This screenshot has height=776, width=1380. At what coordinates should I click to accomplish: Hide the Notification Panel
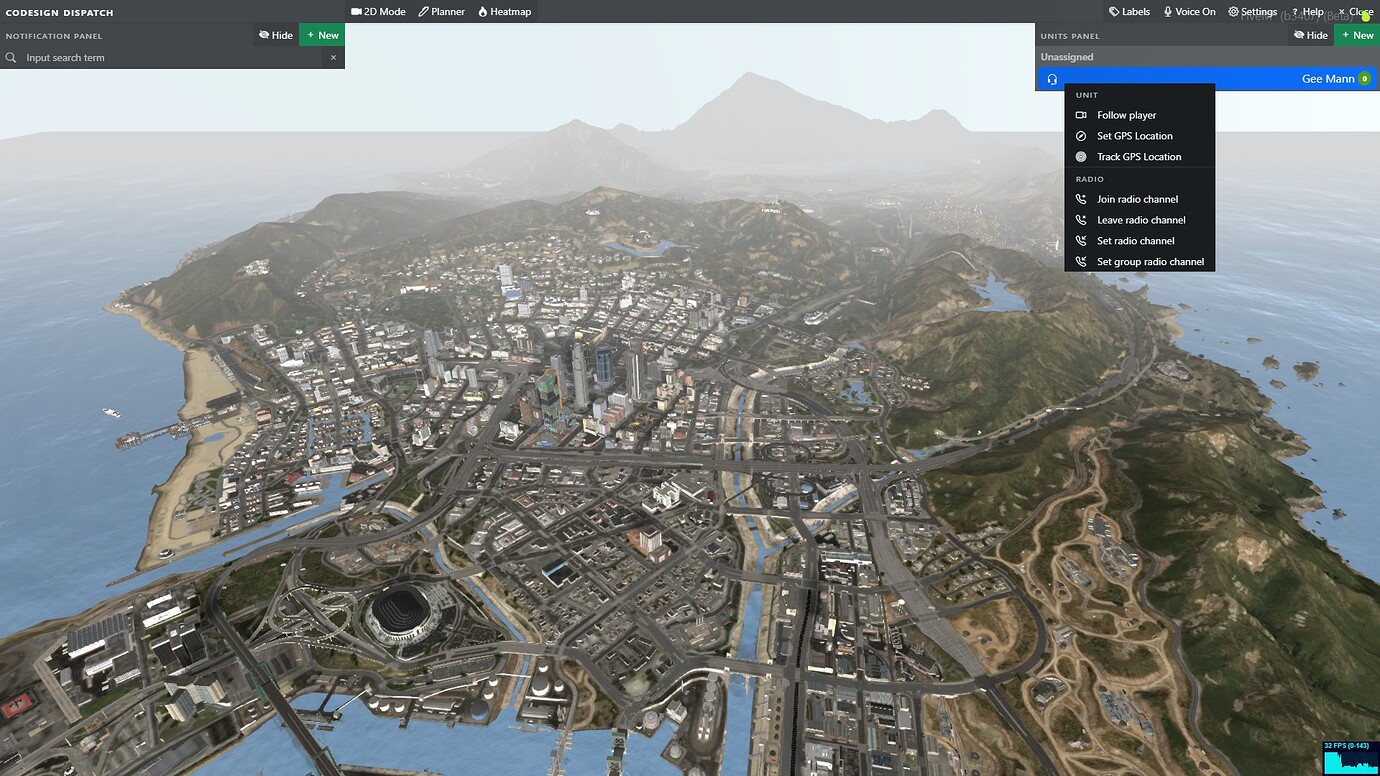[x=275, y=34]
